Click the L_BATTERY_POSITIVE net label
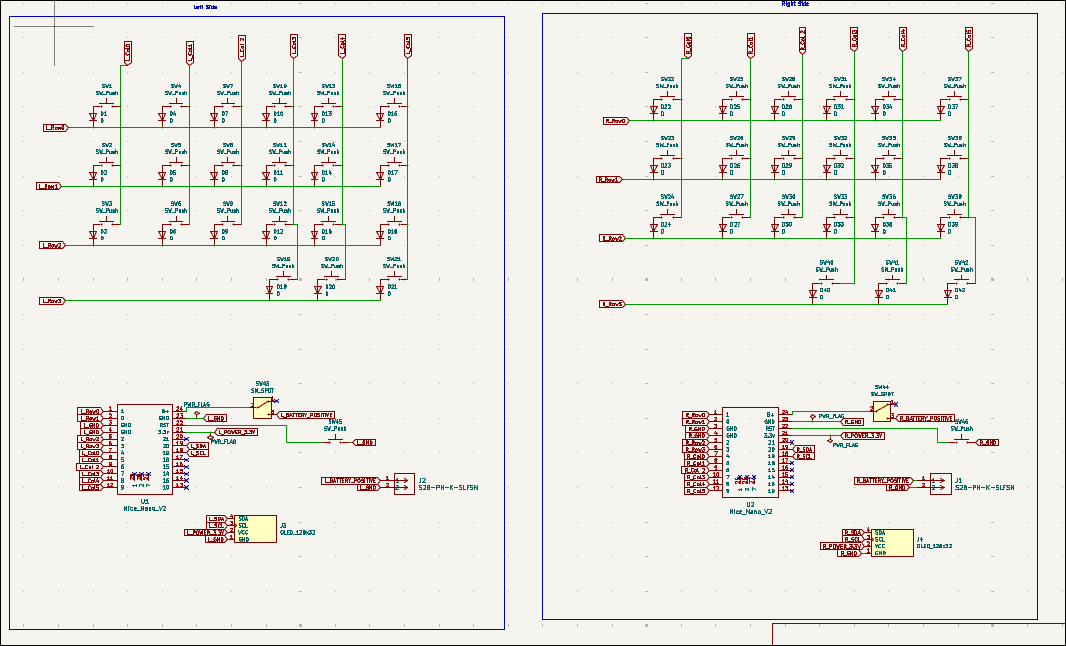 point(306,413)
